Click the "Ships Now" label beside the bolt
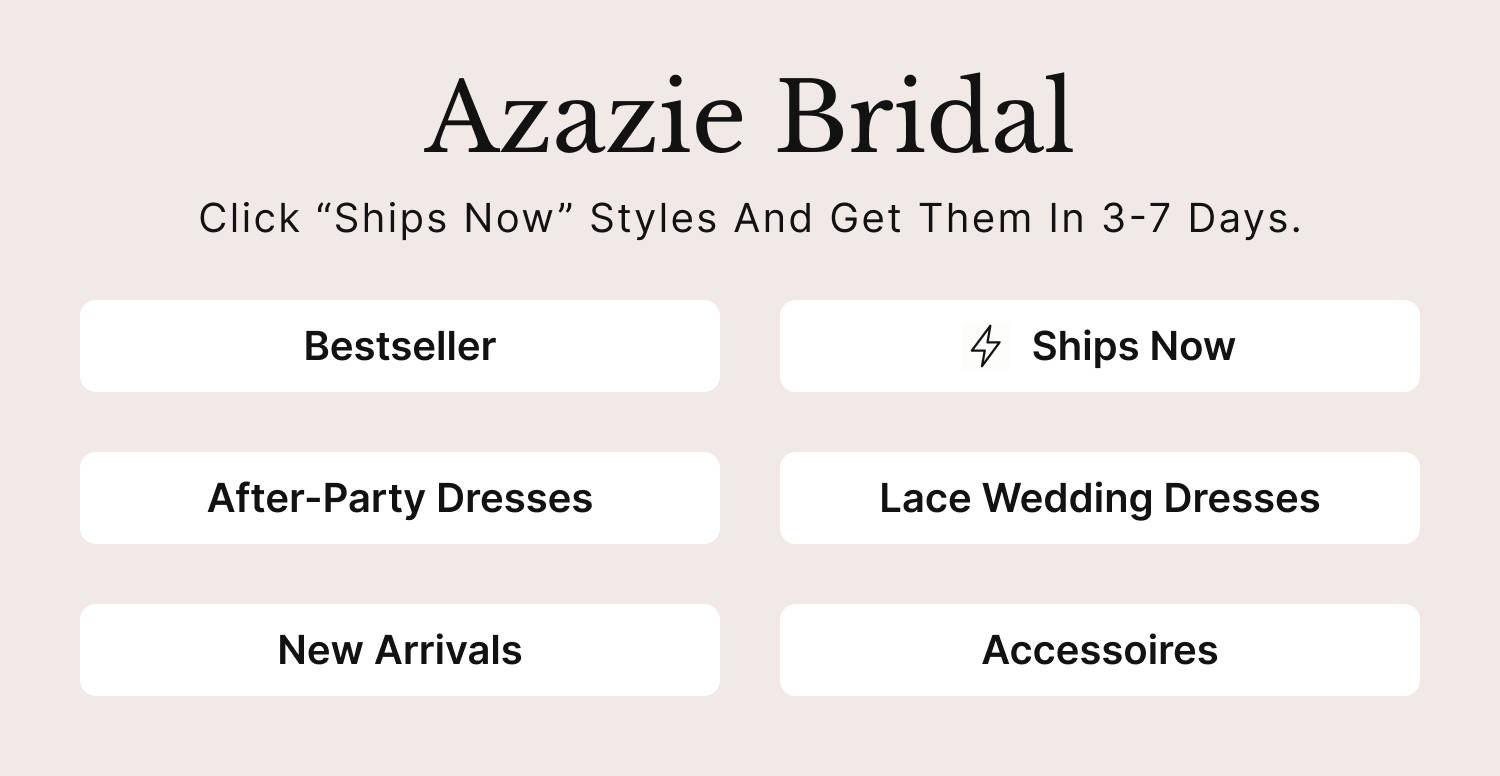Image resolution: width=1500 pixels, height=776 pixels. [1133, 346]
